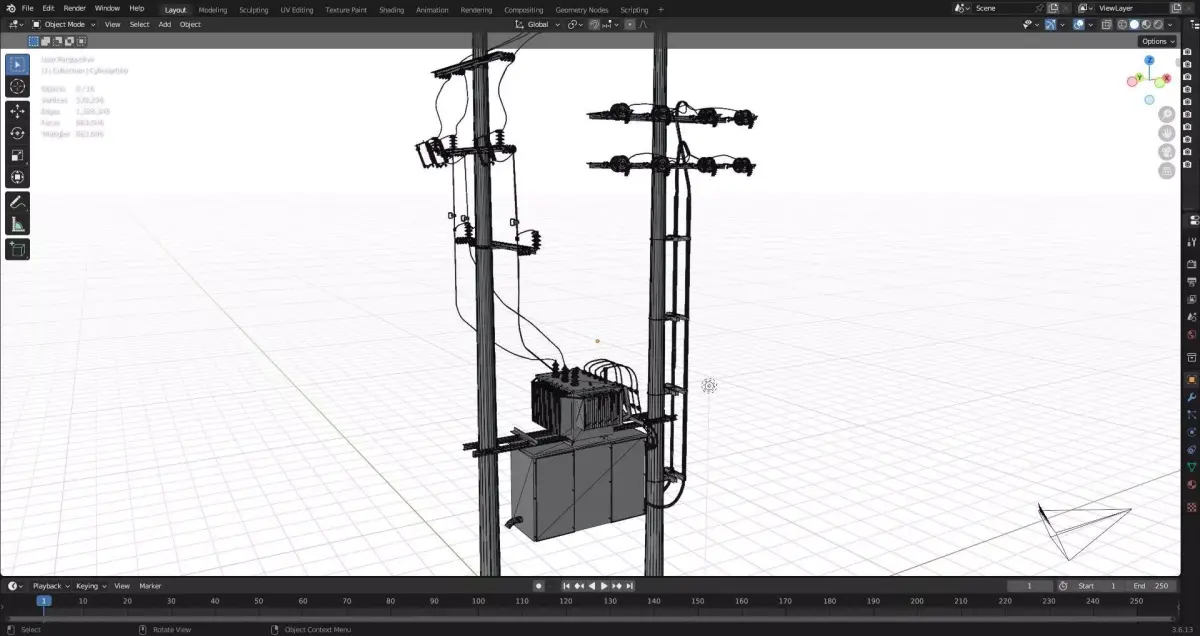The height and width of the screenshot is (636, 1200).
Task: Click the End frame field
Action: point(1149,586)
